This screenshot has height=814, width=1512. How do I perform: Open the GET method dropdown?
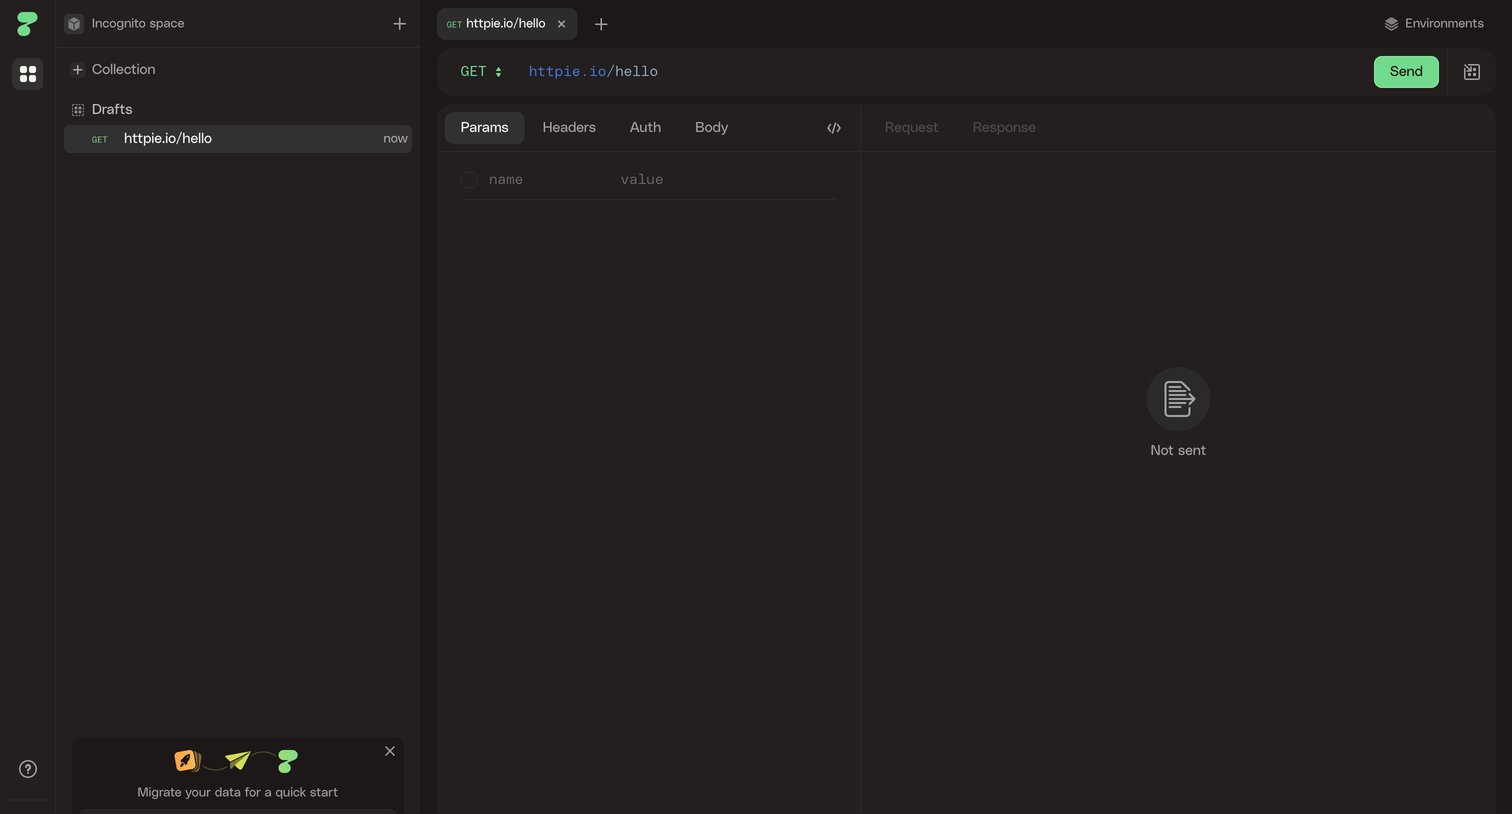[481, 72]
